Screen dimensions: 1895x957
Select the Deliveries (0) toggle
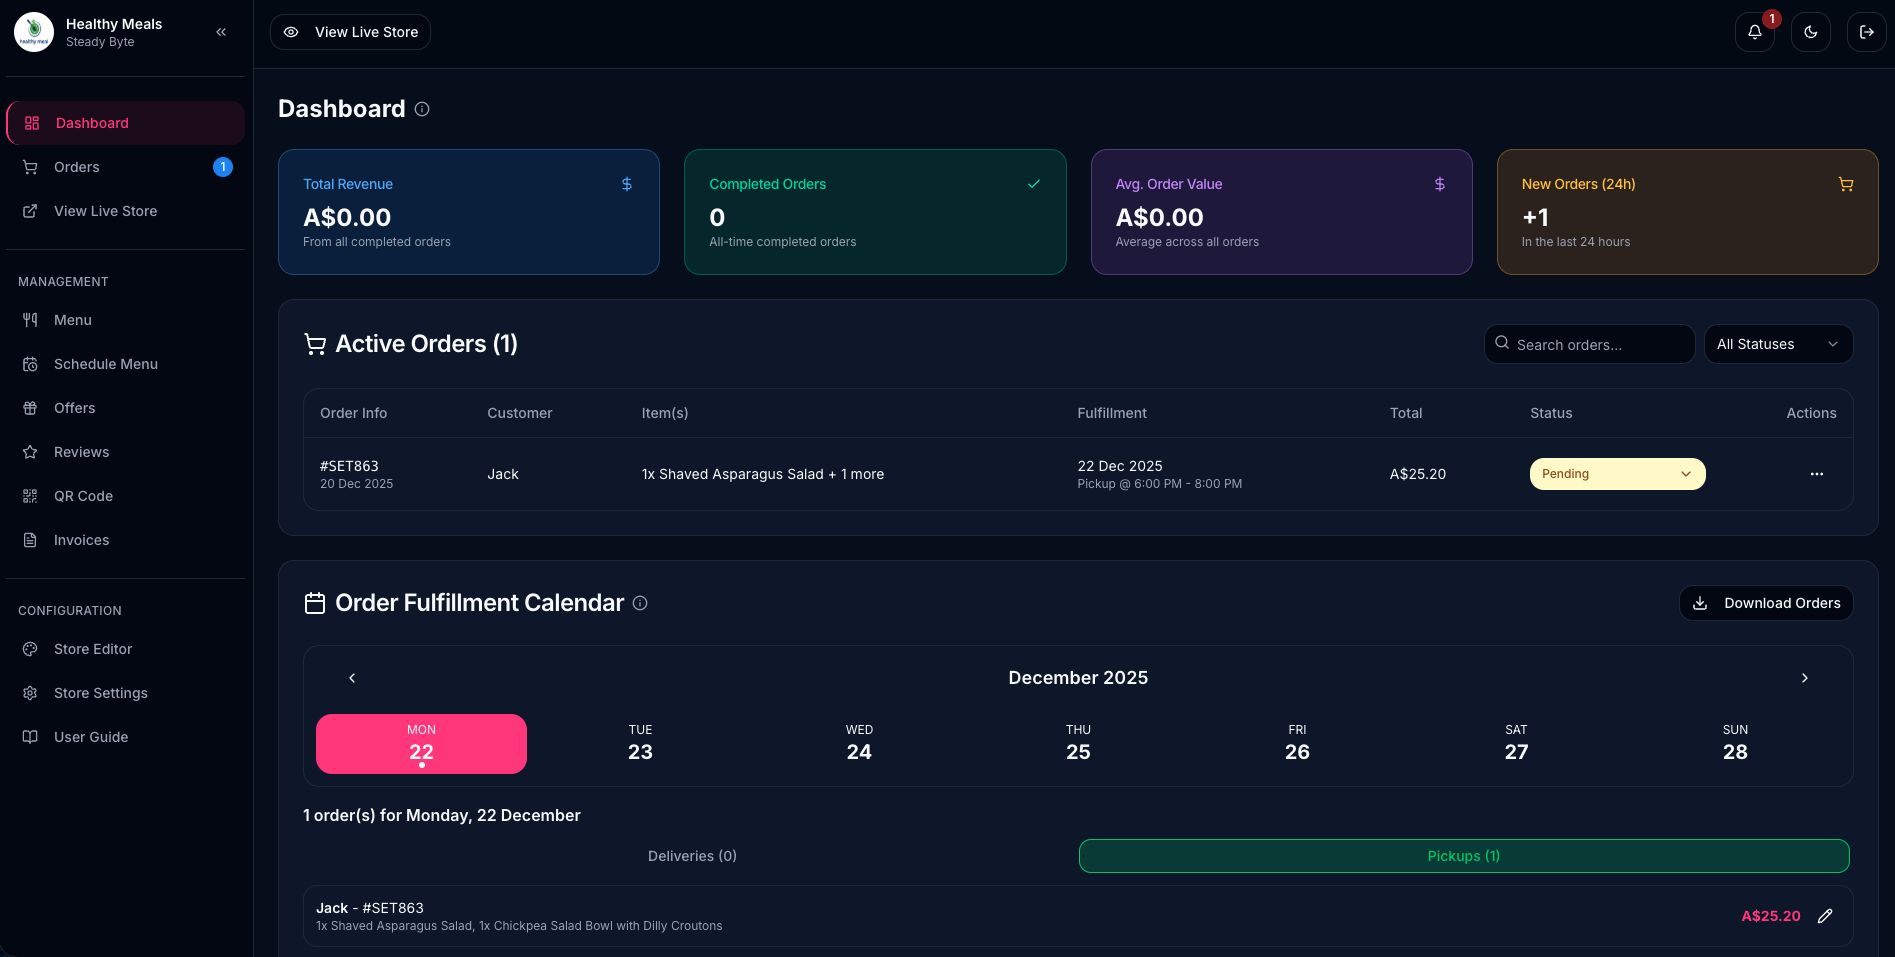point(691,856)
